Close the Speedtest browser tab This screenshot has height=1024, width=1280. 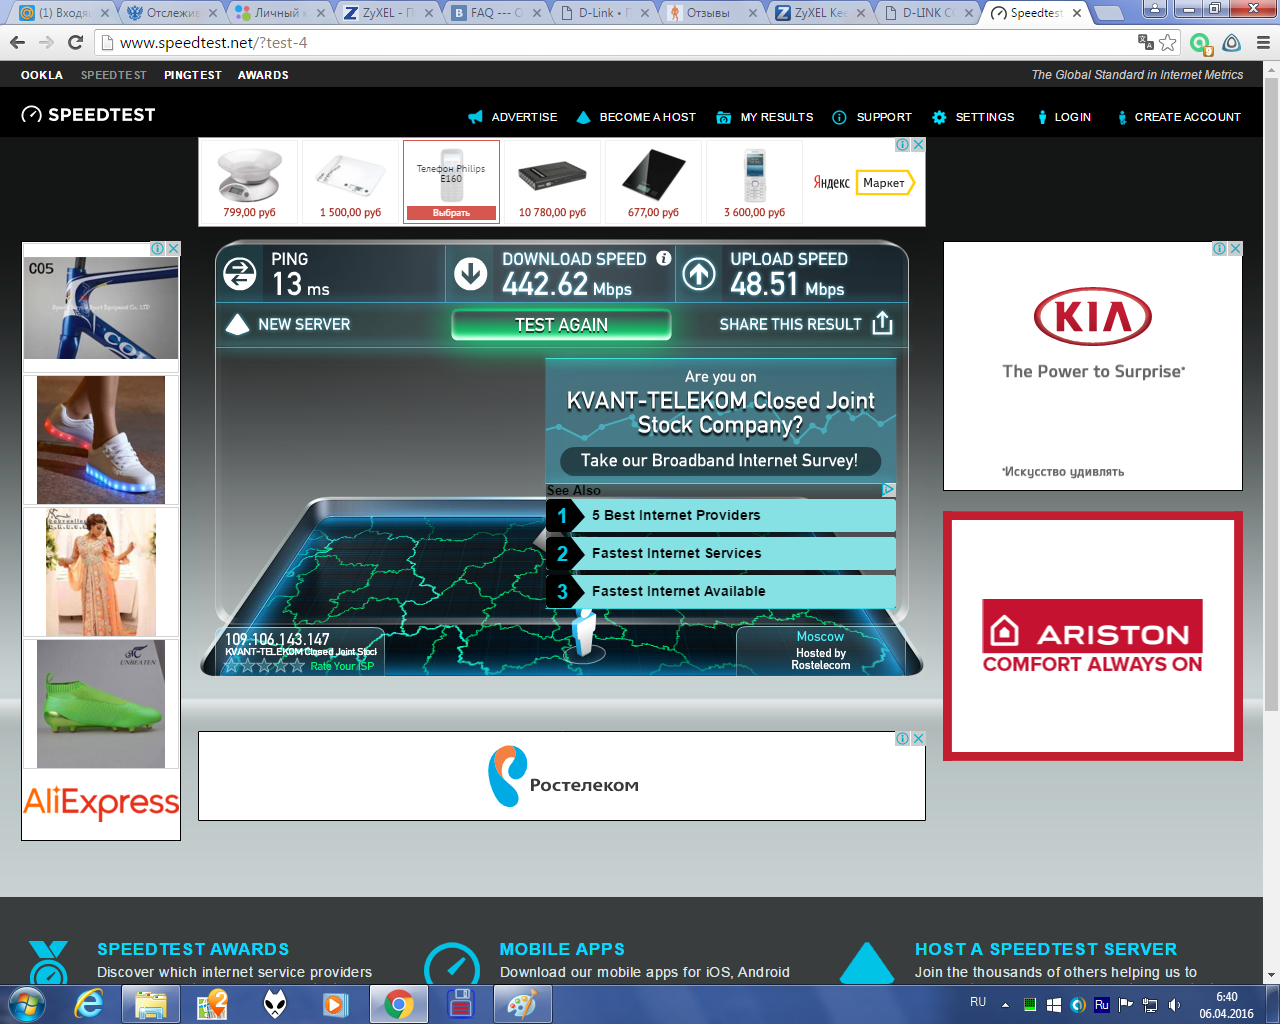tap(1077, 13)
